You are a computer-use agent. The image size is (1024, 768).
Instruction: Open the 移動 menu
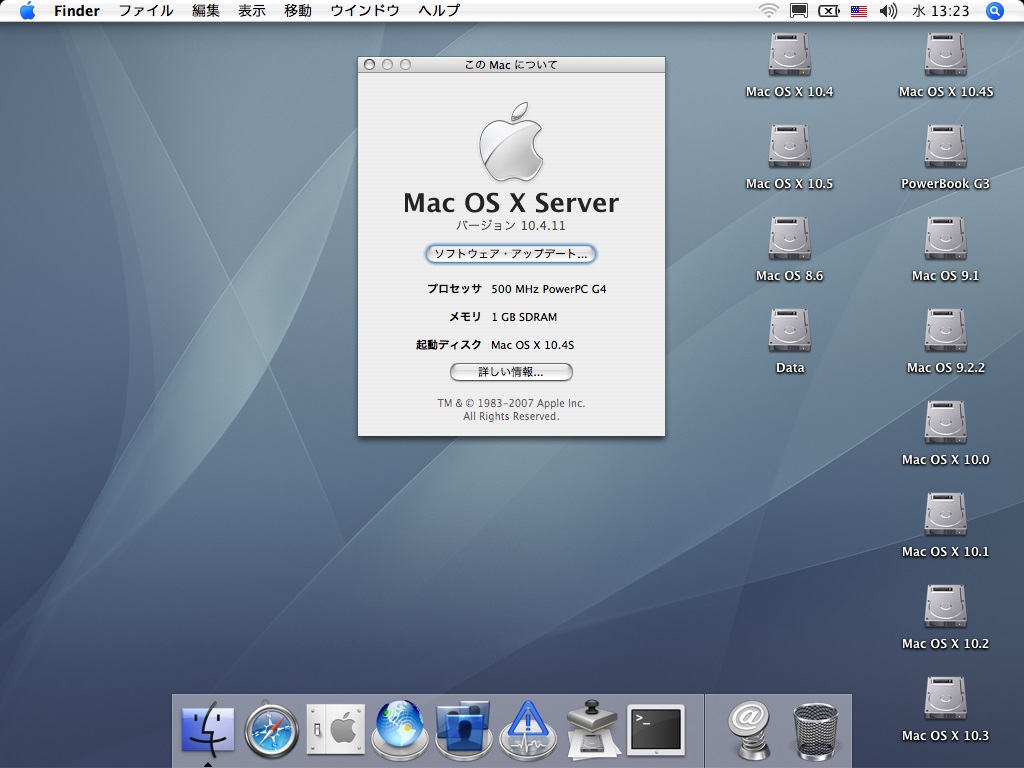298,10
